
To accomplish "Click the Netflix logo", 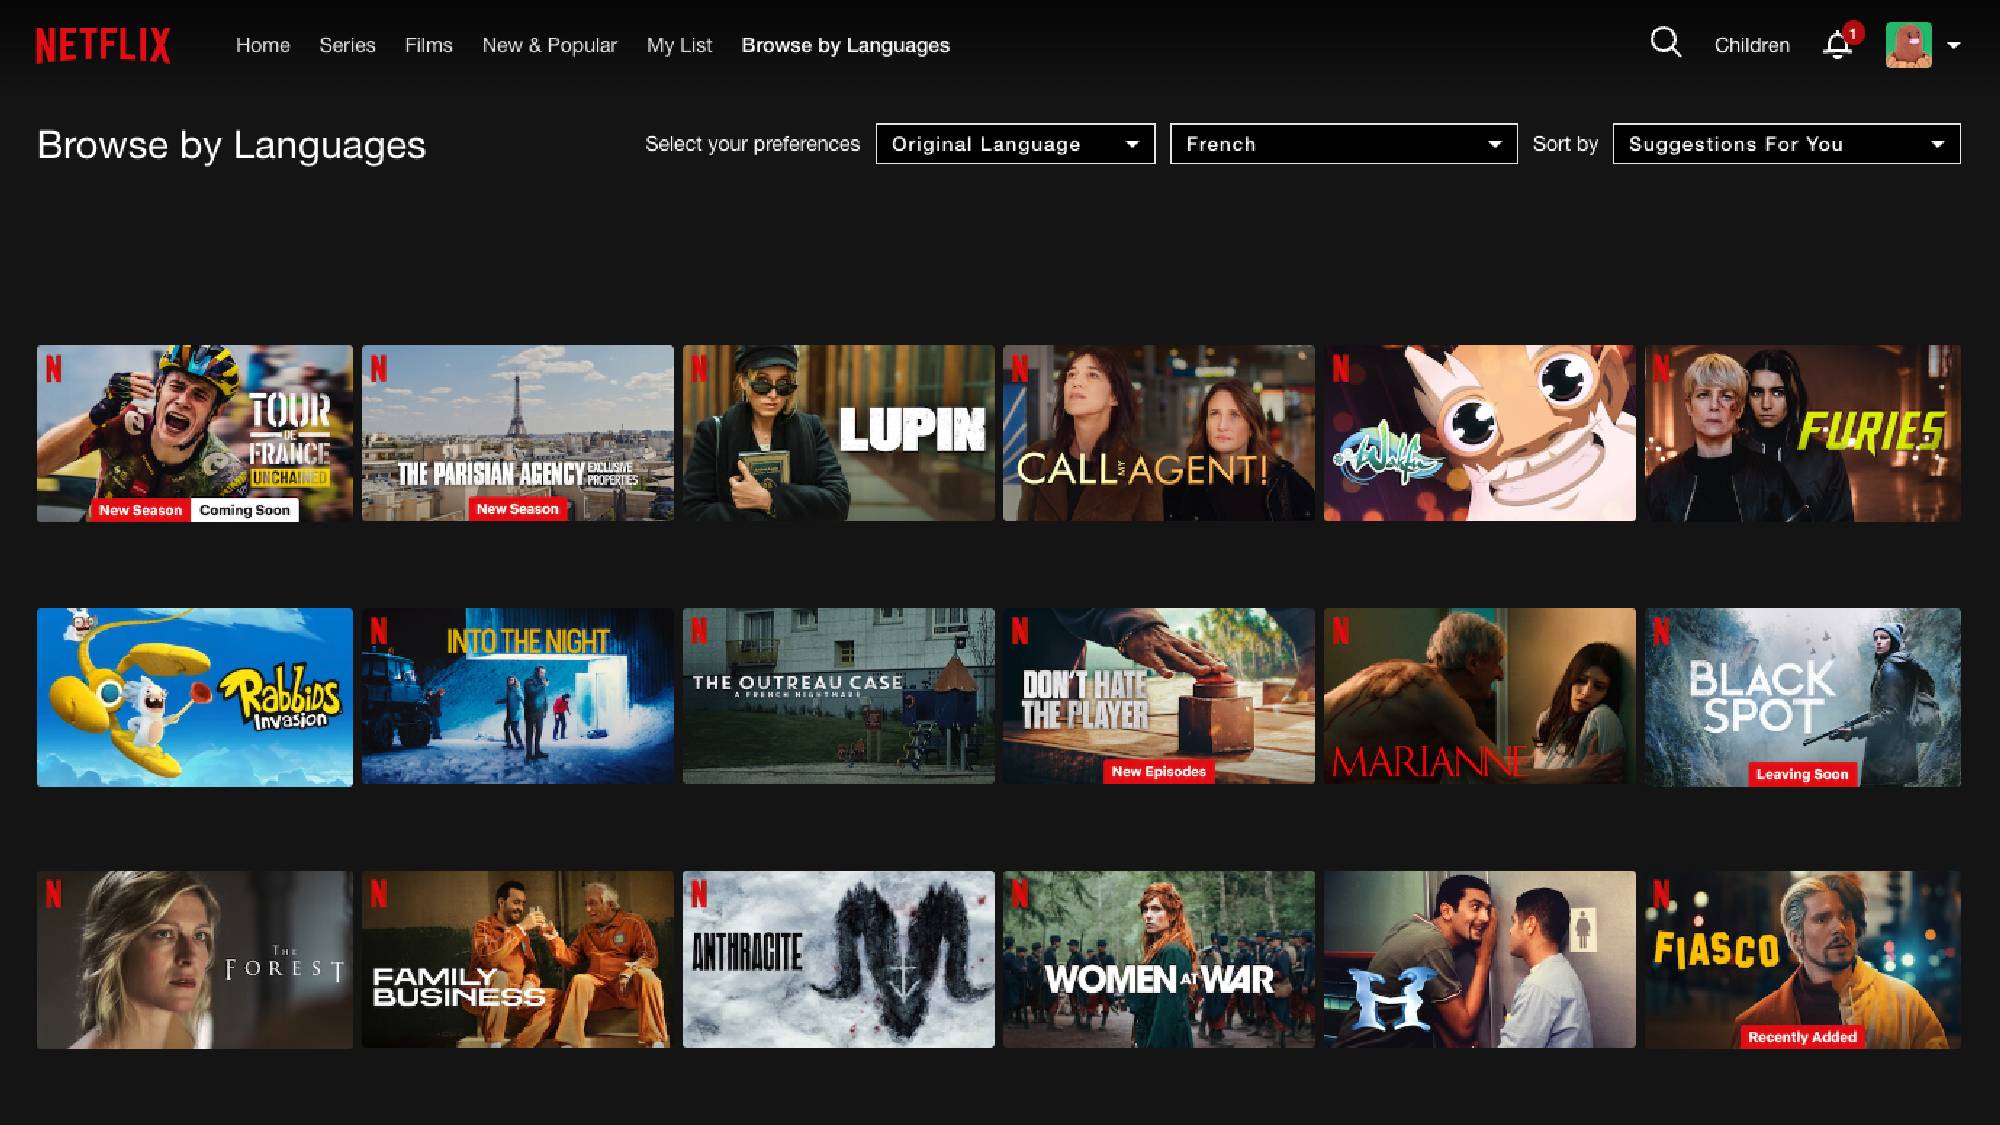I will pyautogui.click(x=103, y=44).
